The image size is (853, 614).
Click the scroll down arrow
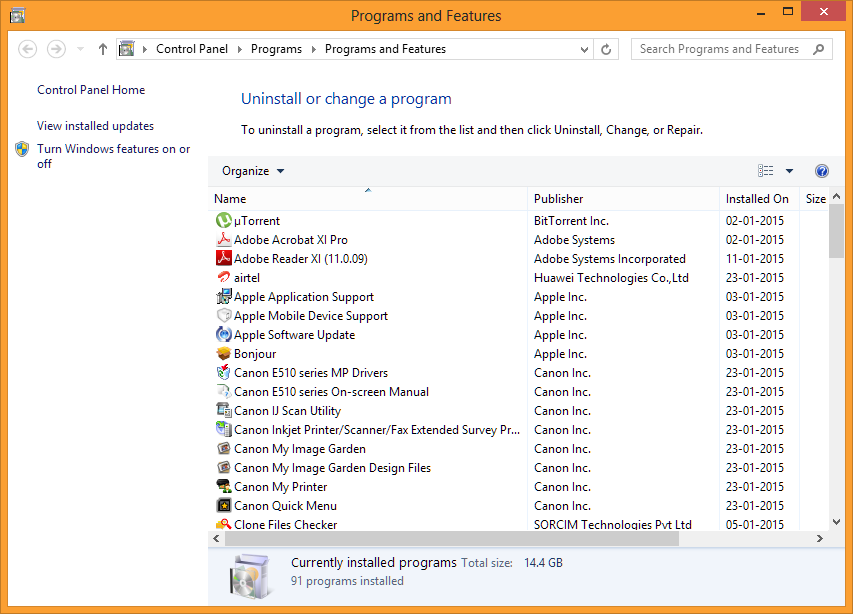(x=836, y=522)
